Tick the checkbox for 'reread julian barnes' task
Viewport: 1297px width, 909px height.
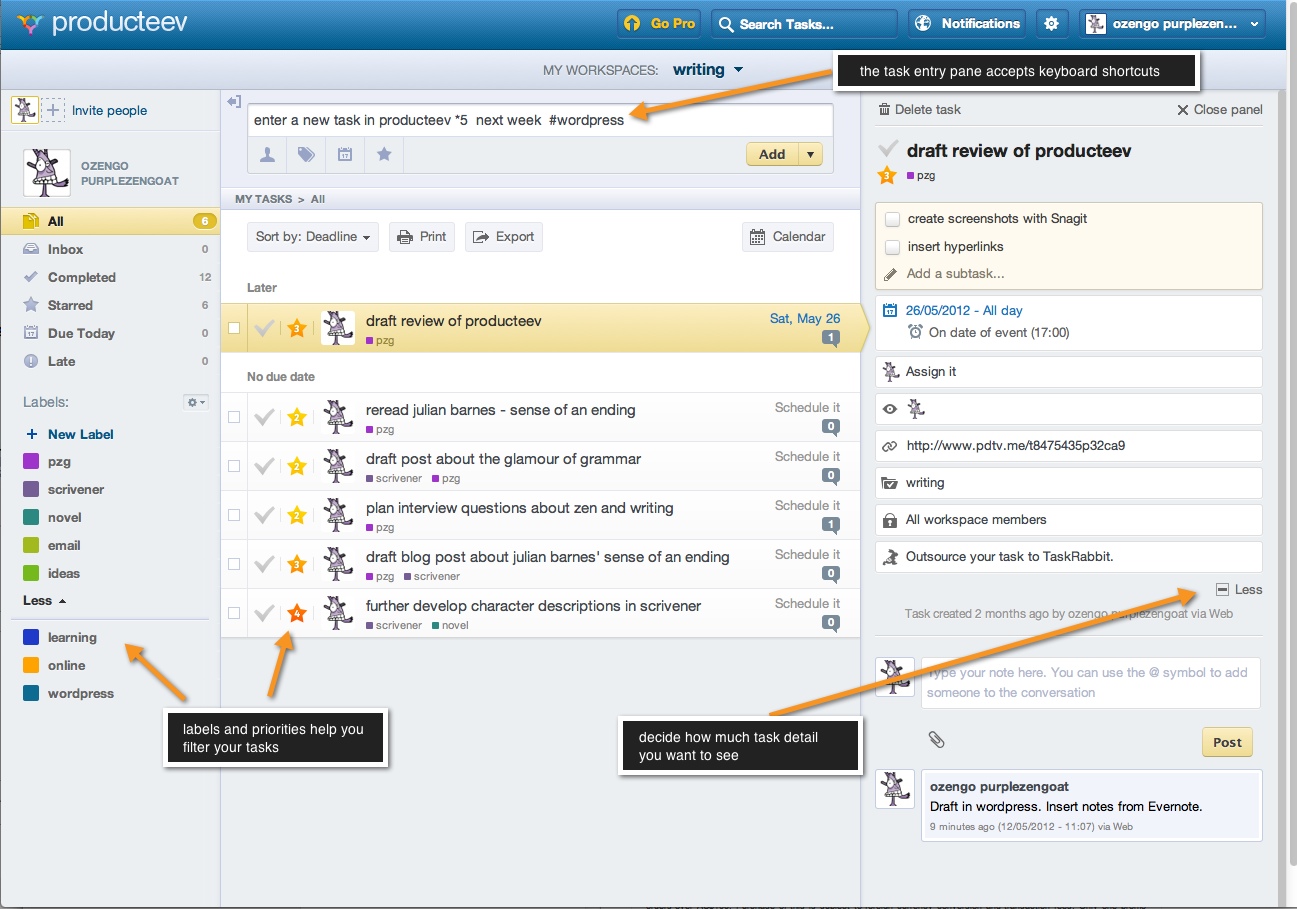point(234,417)
